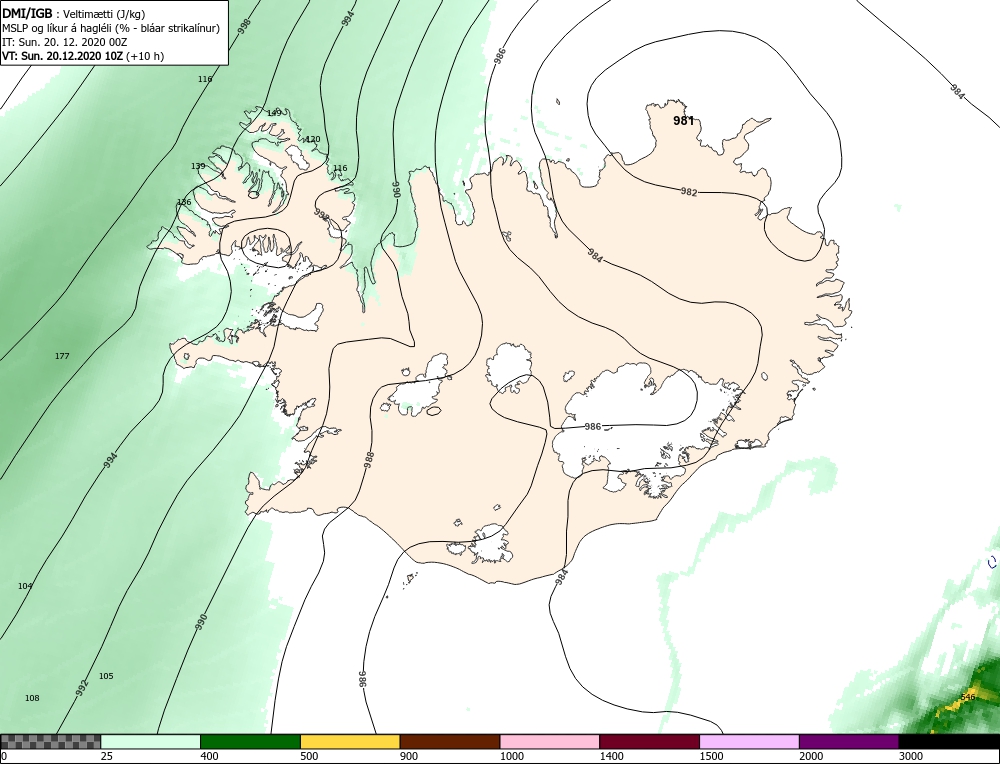Click the legend tick label '400'

pyautogui.click(x=209, y=756)
